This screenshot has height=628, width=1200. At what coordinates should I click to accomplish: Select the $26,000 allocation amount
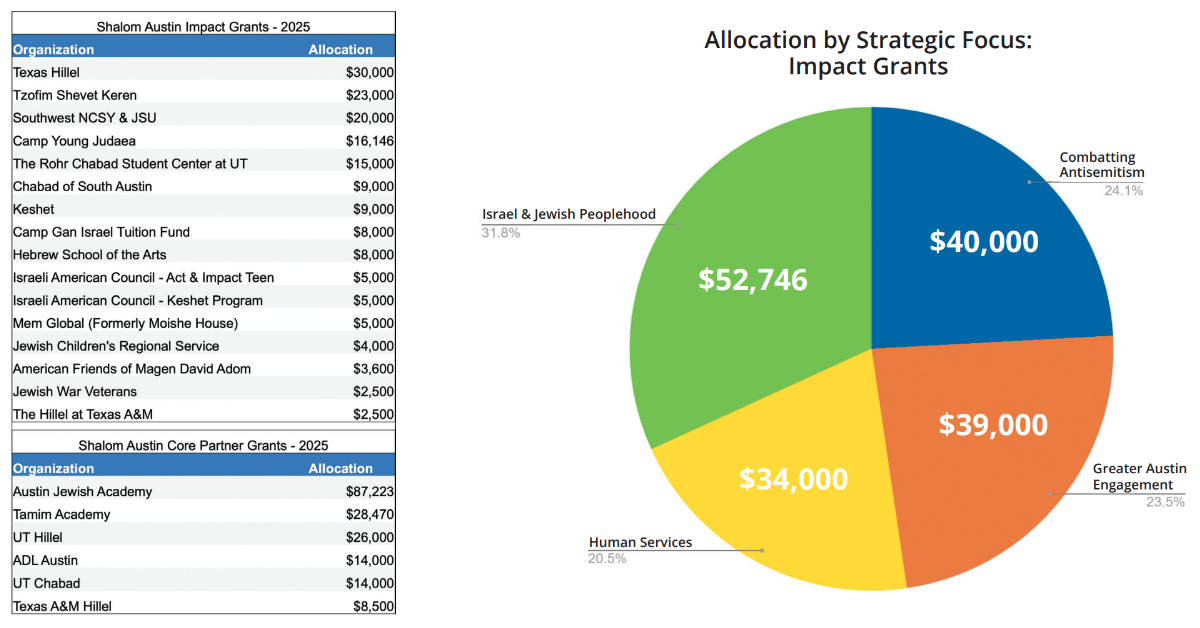(370, 538)
